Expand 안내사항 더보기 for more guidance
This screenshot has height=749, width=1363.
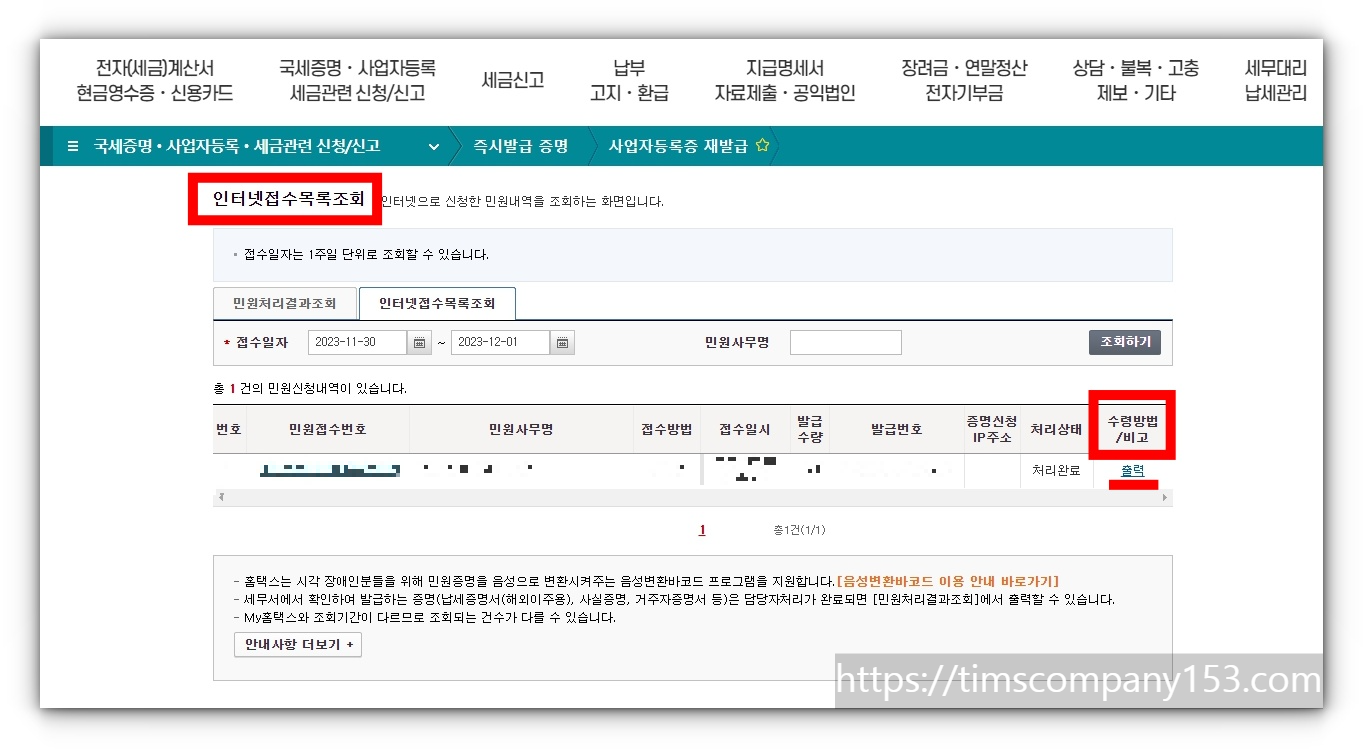[297, 644]
